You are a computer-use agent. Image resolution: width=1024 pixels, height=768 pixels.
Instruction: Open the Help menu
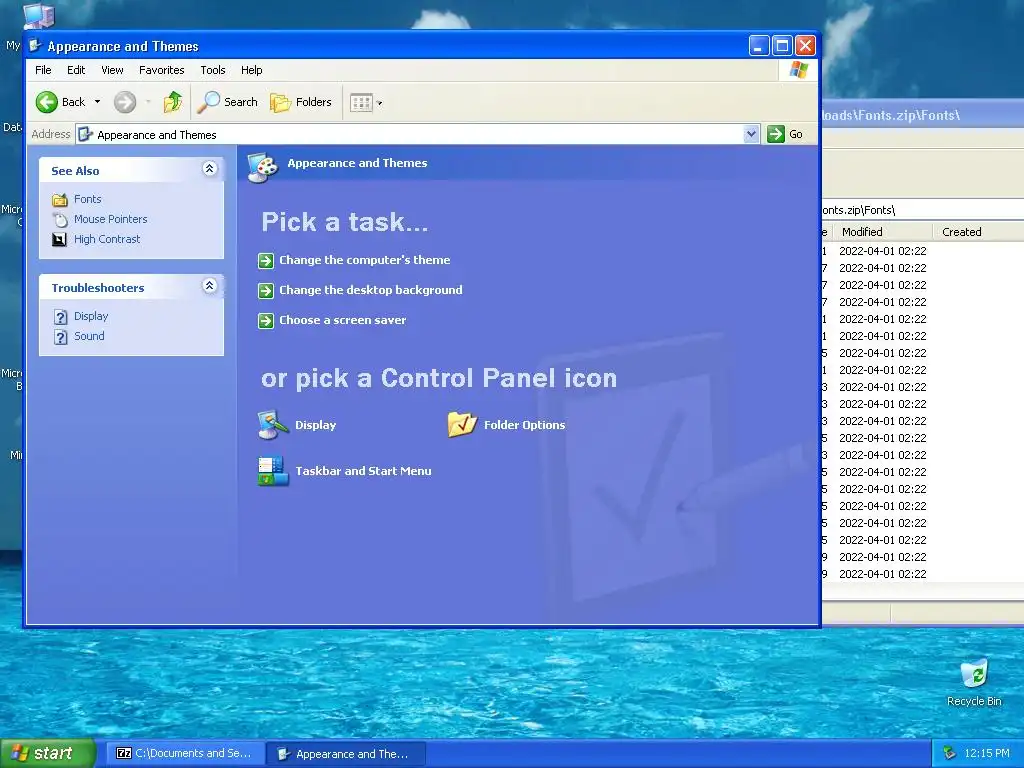pos(251,70)
